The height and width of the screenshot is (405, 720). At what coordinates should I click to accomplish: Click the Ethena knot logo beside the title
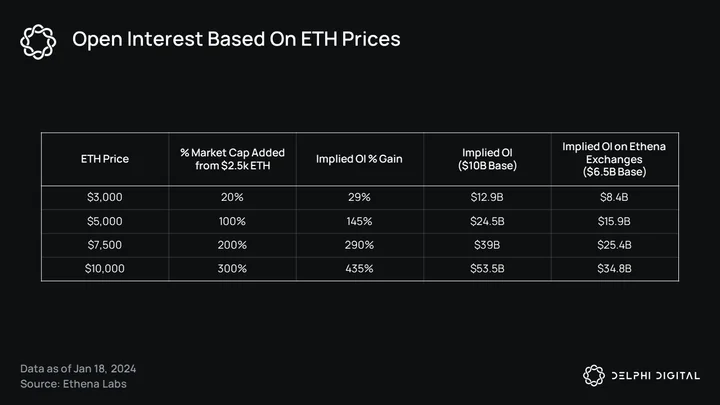pyautogui.click(x=38, y=42)
